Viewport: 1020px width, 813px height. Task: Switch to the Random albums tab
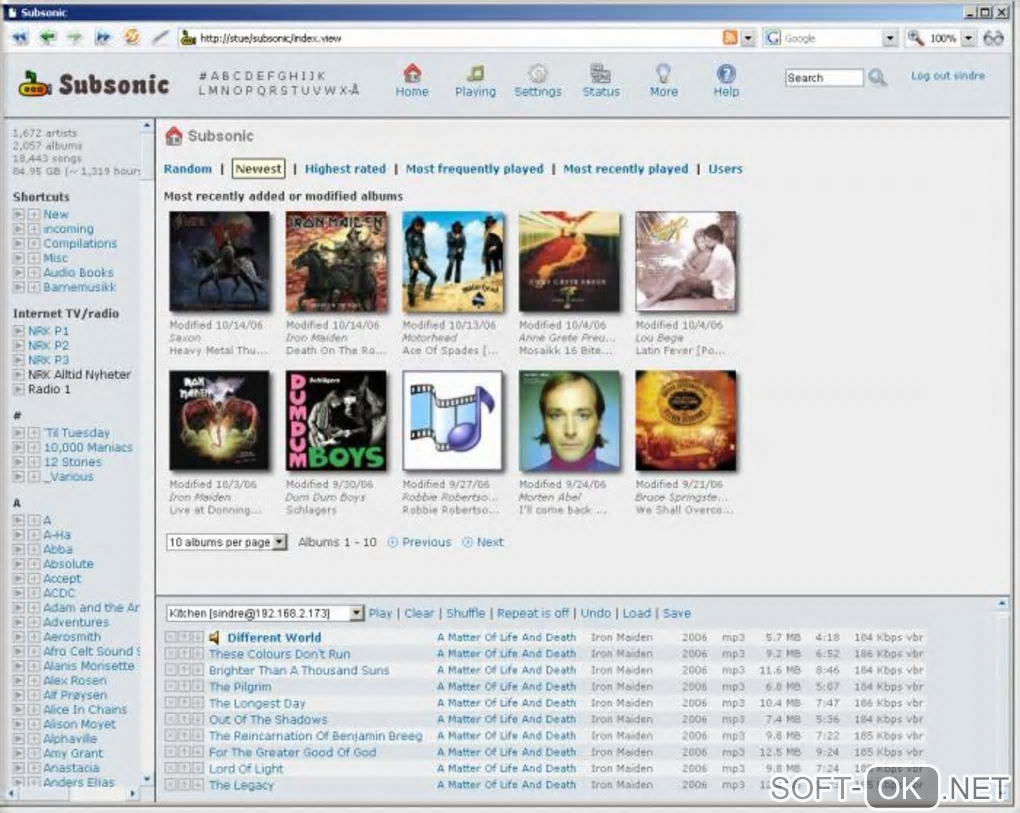187,168
